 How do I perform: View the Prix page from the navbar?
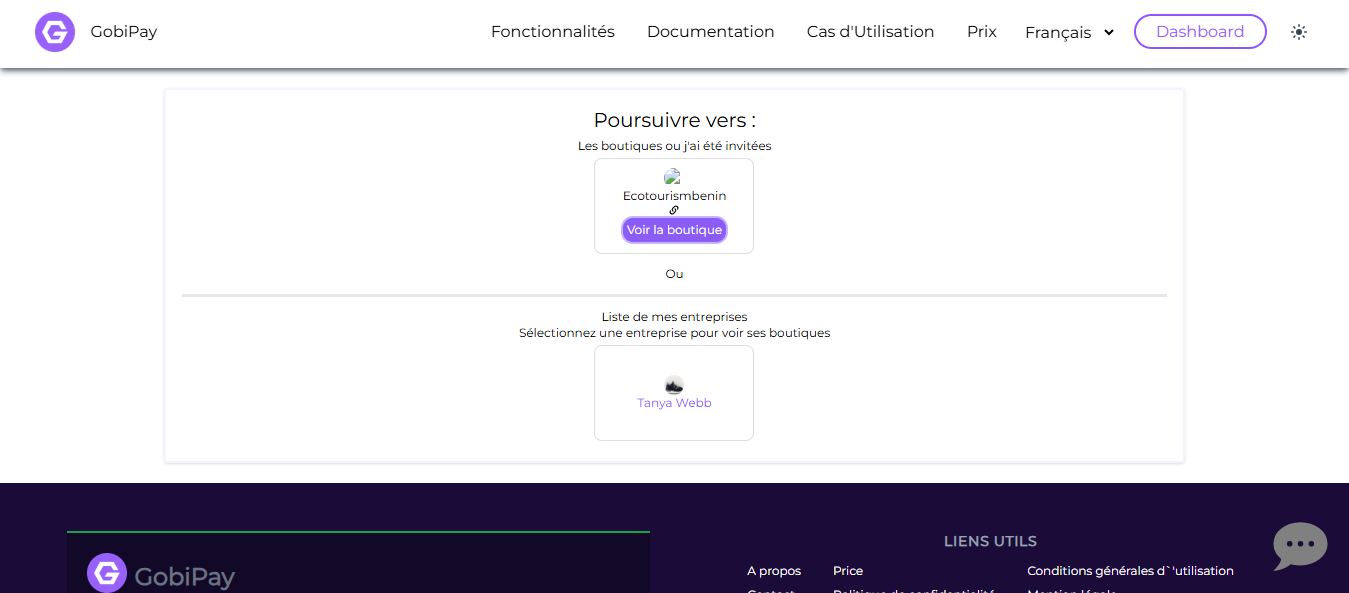point(981,31)
